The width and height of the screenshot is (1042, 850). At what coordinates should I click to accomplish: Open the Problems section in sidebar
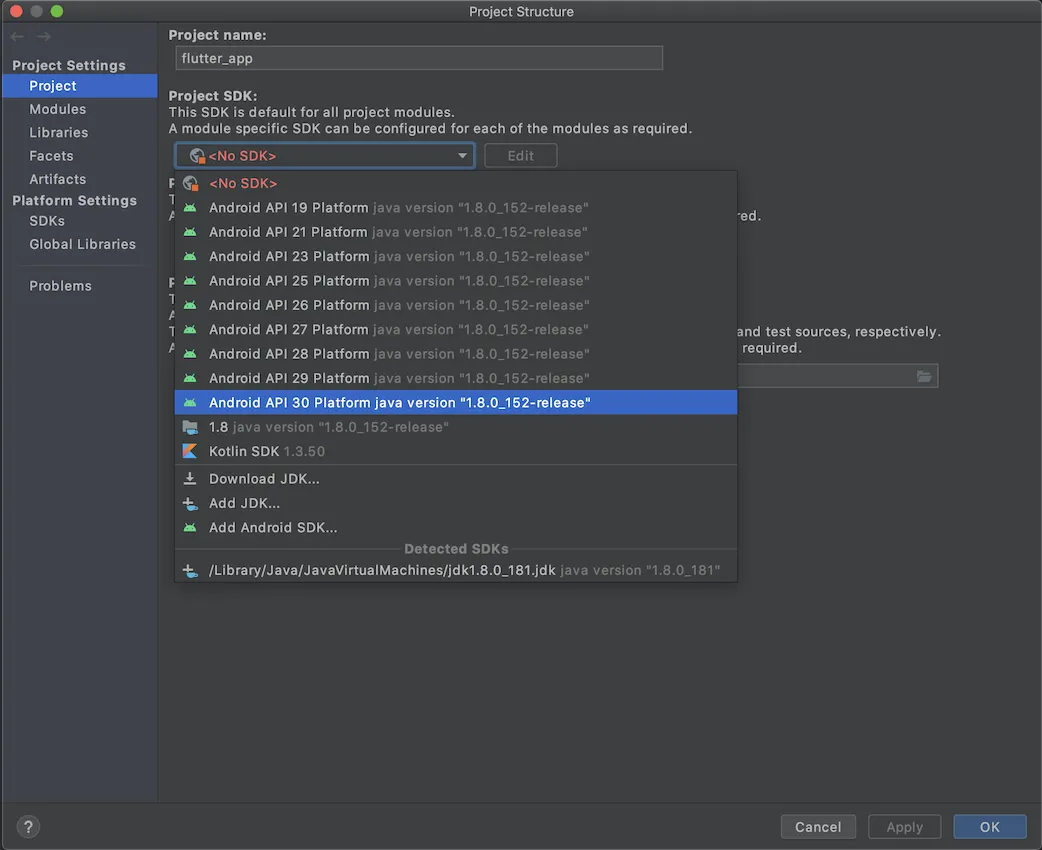60,286
